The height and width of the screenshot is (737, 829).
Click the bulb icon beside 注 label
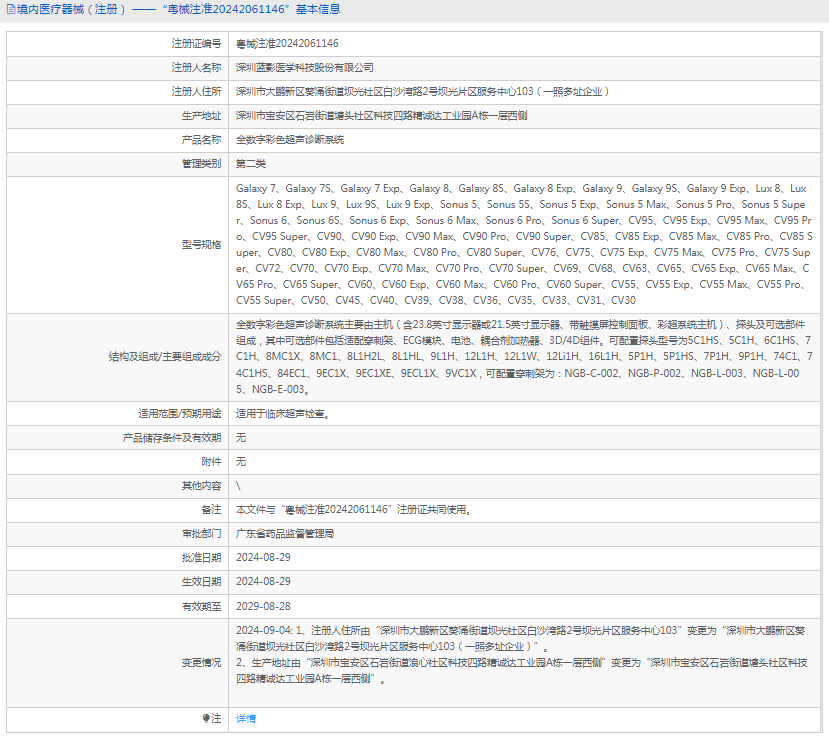point(206,718)
